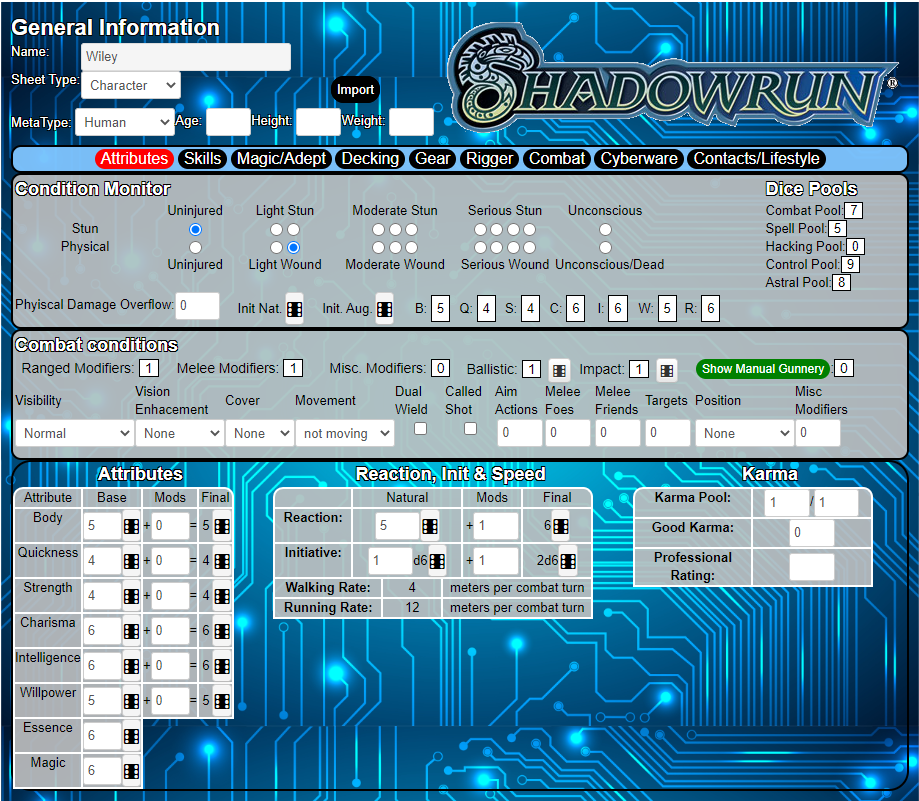
Task: Click the Impact dice icon
Action: pyautogui.click(x=667, y=370)
